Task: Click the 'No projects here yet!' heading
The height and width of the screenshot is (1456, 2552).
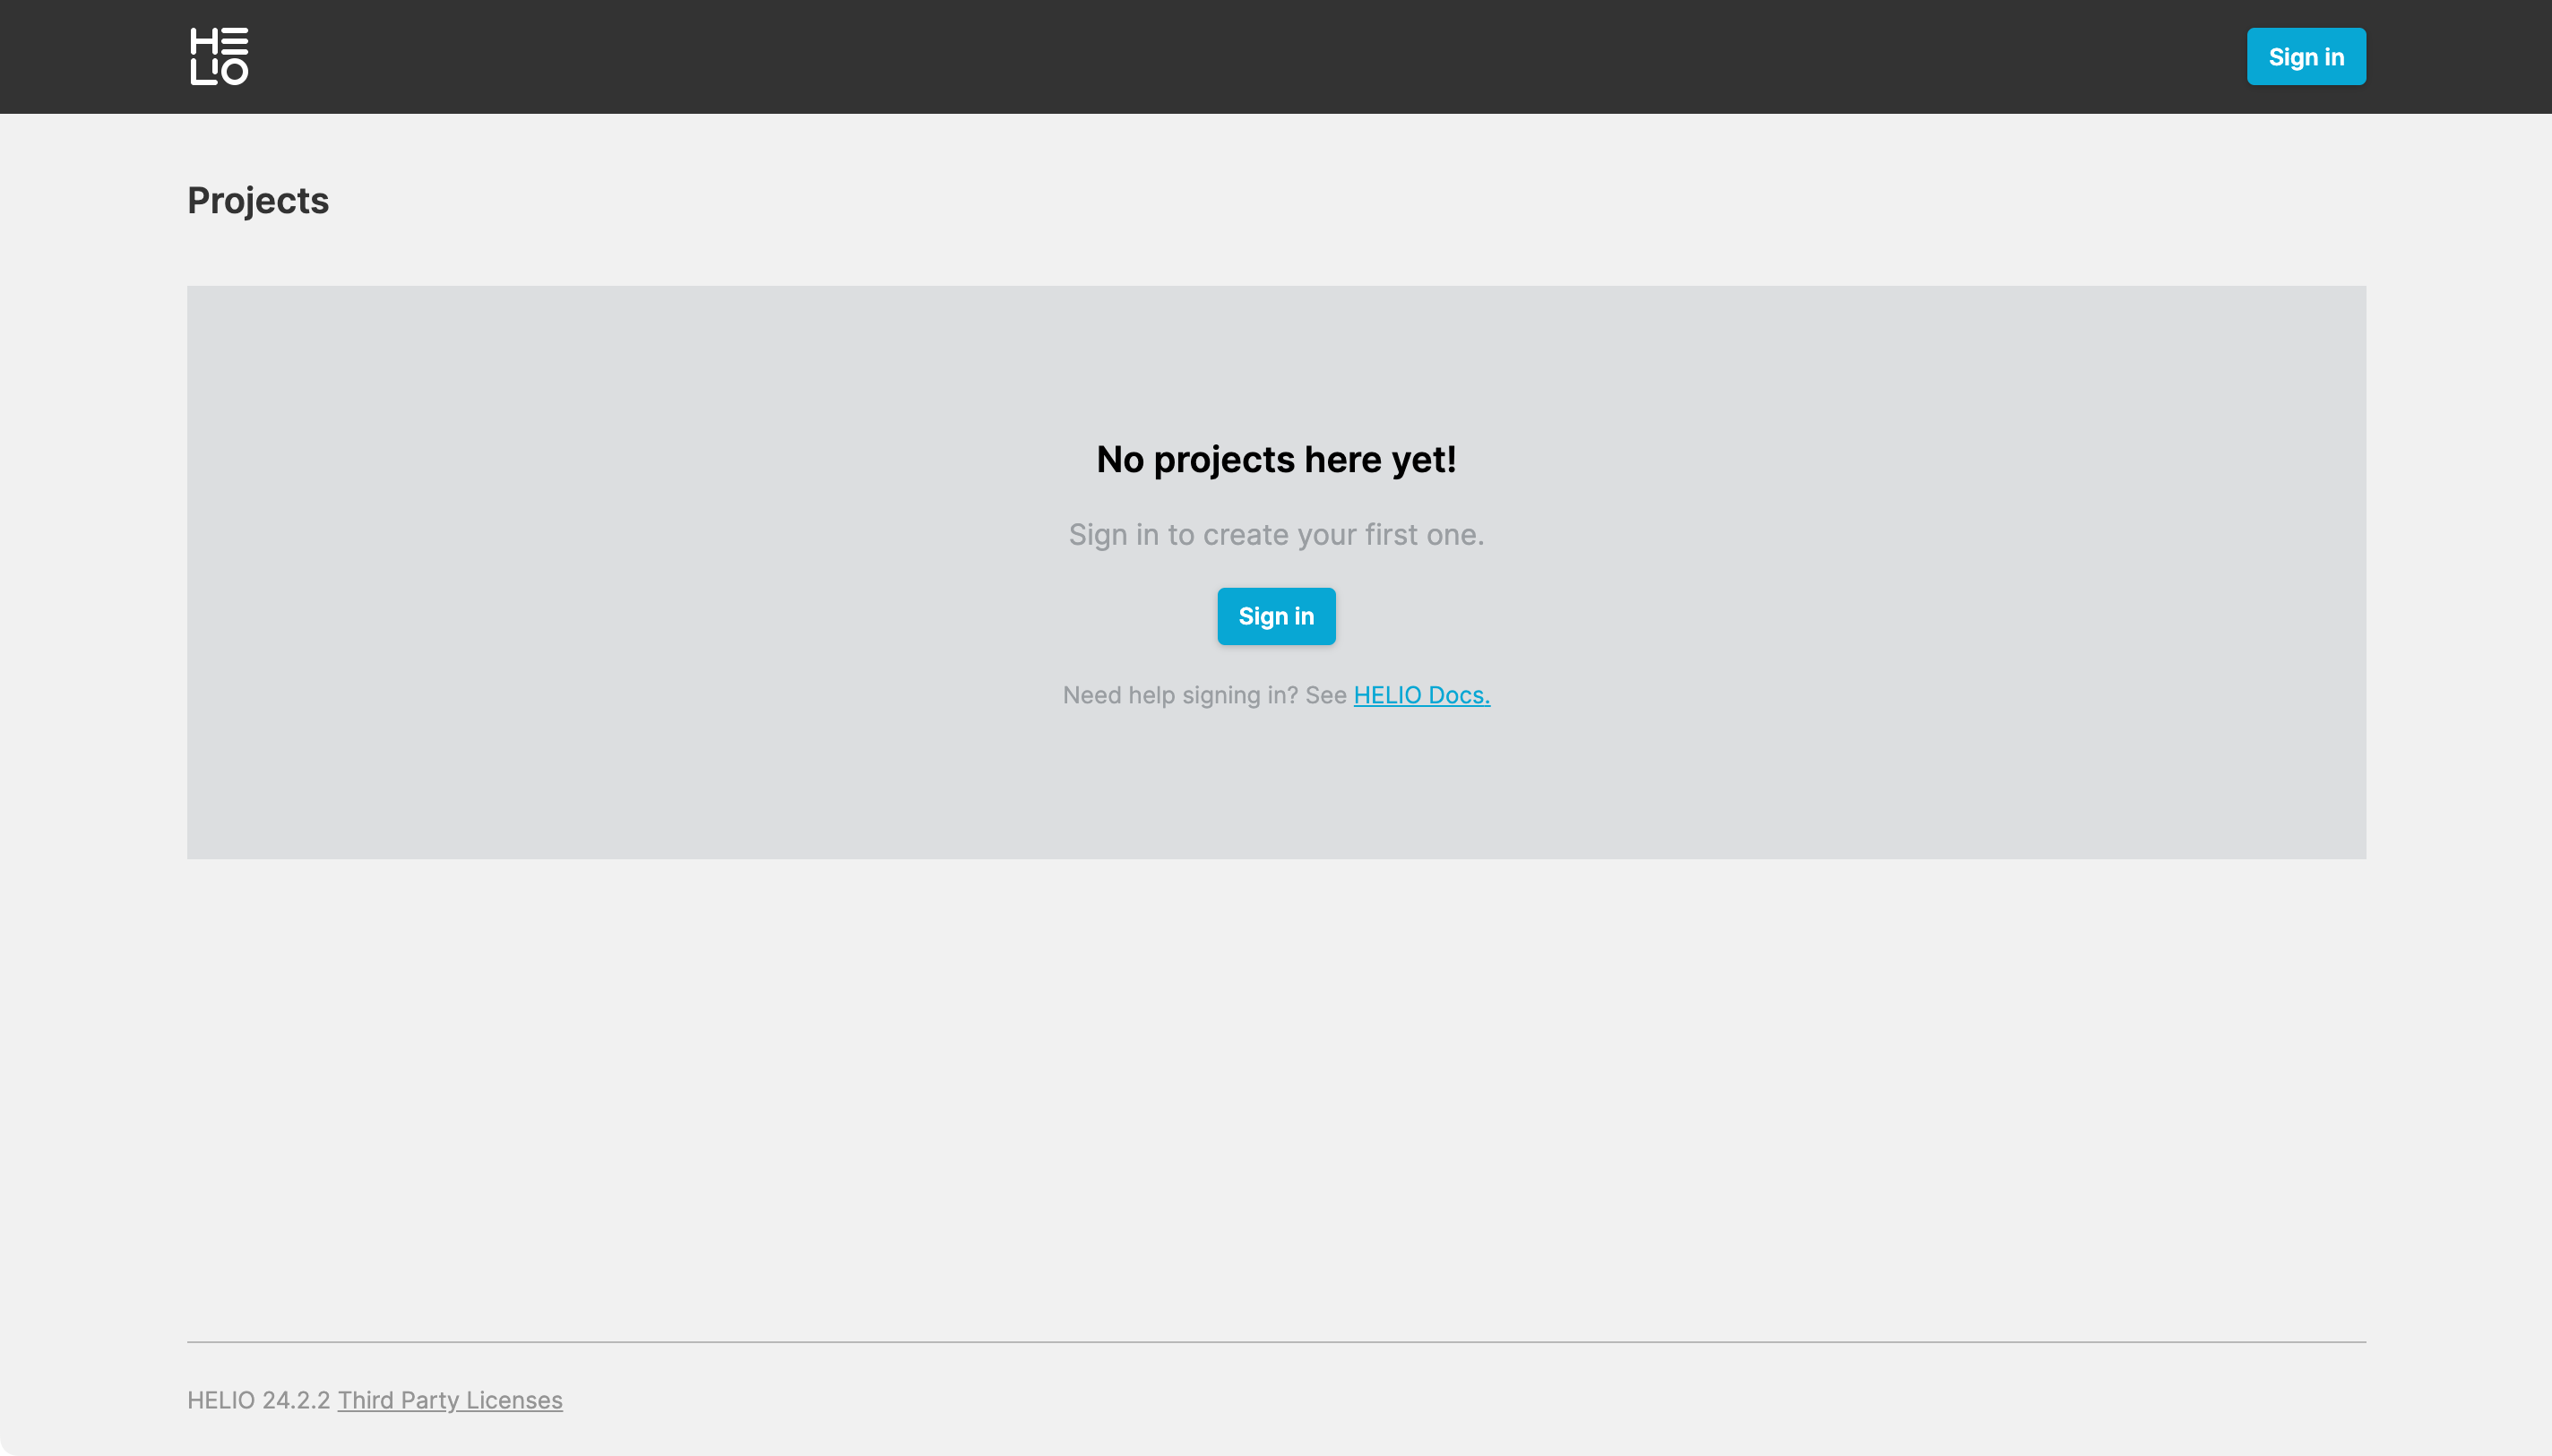Action: [1276, 460]
